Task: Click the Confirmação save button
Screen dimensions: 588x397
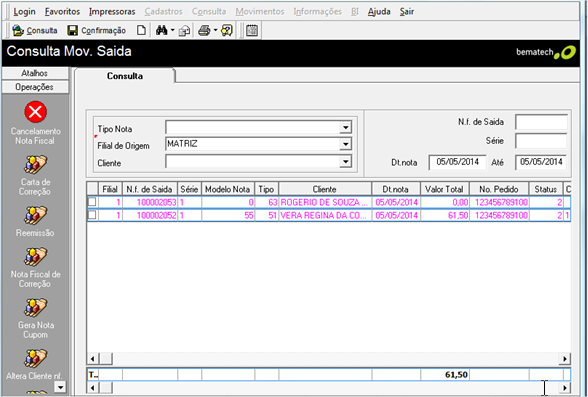Action: click(x=96, y=30)
